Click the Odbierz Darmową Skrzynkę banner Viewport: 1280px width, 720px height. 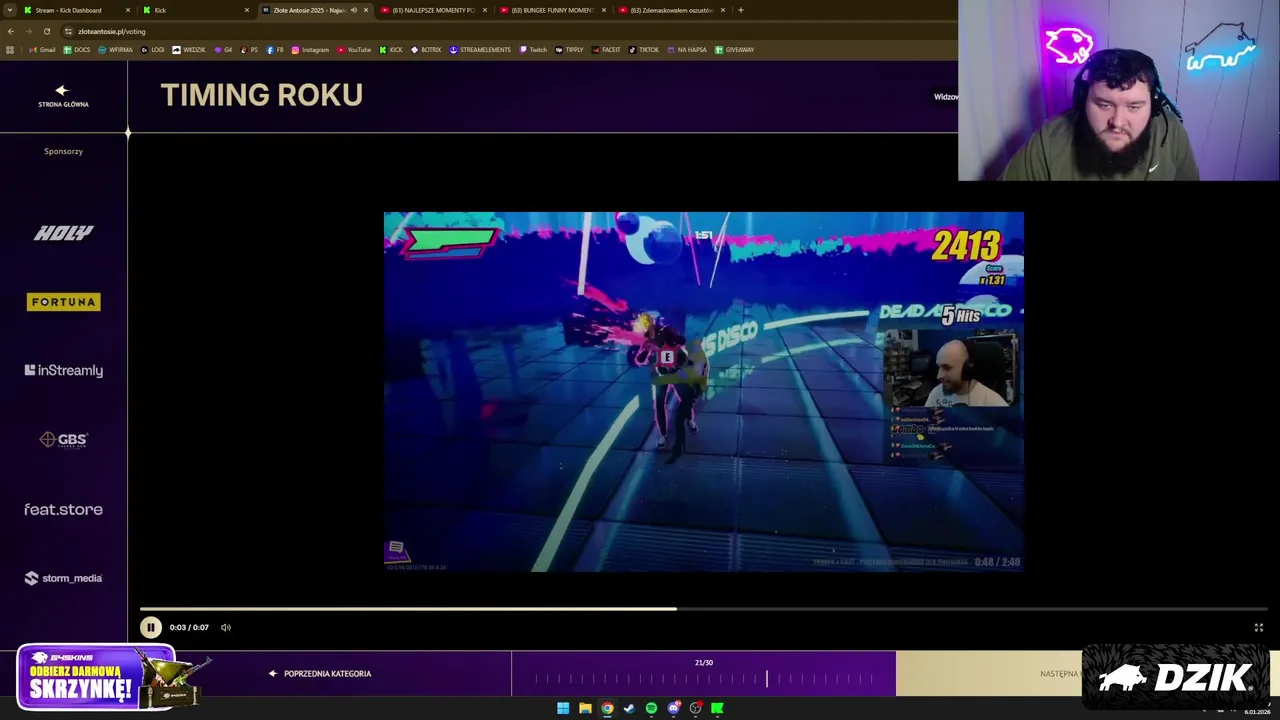point(110,677)
